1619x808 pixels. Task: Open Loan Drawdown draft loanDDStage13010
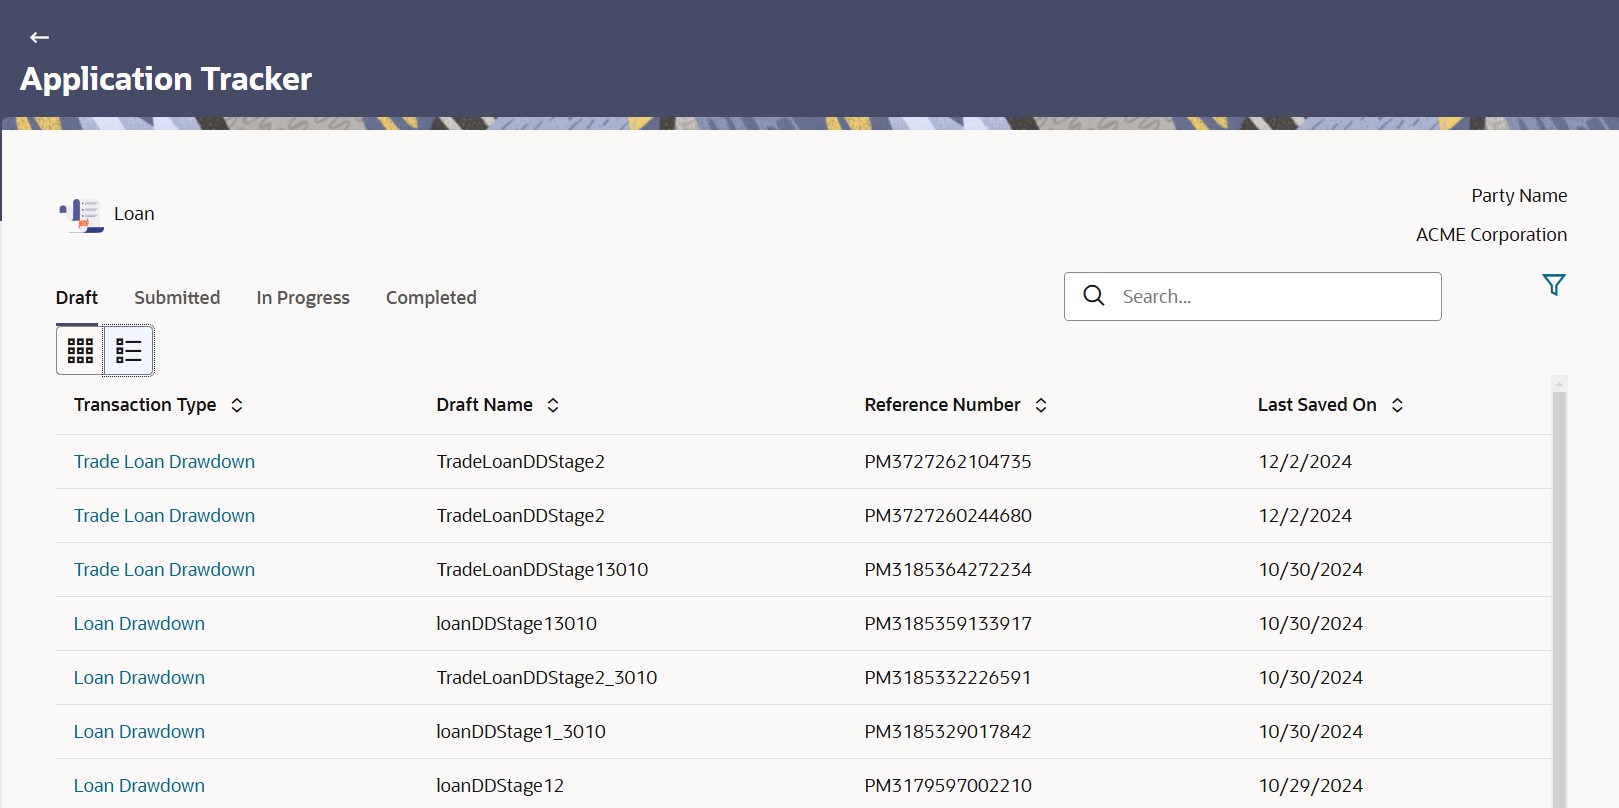139,624
